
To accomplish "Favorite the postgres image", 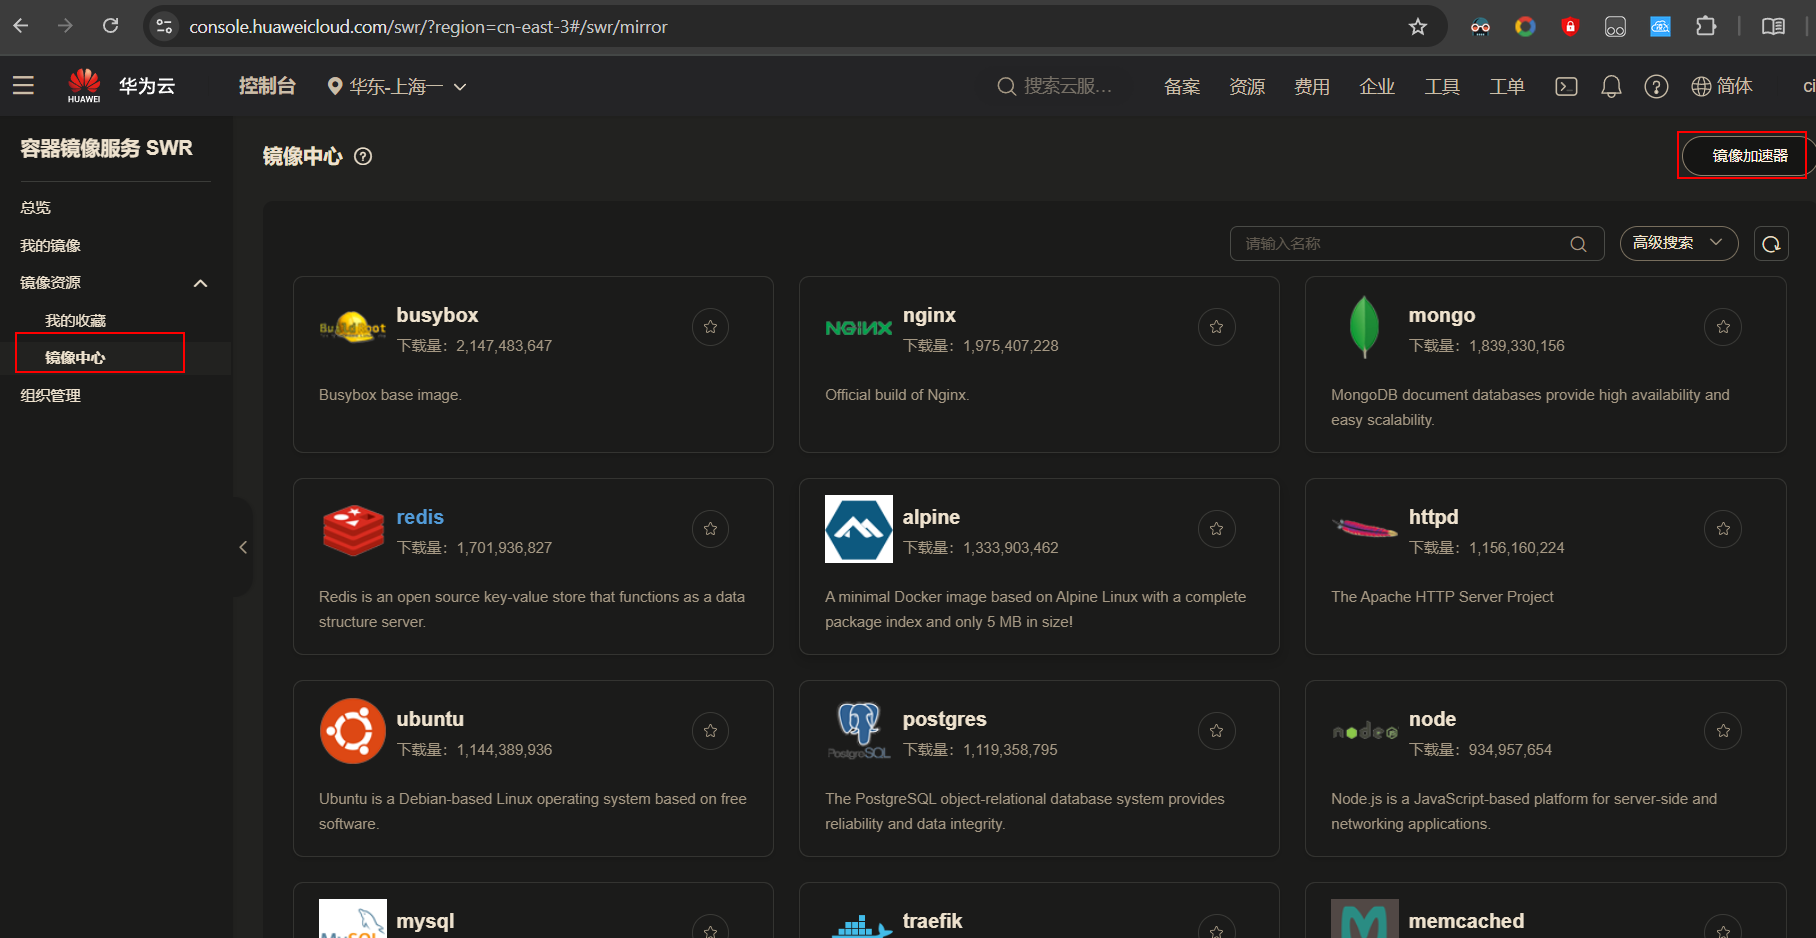I will tap(1216, 731).
